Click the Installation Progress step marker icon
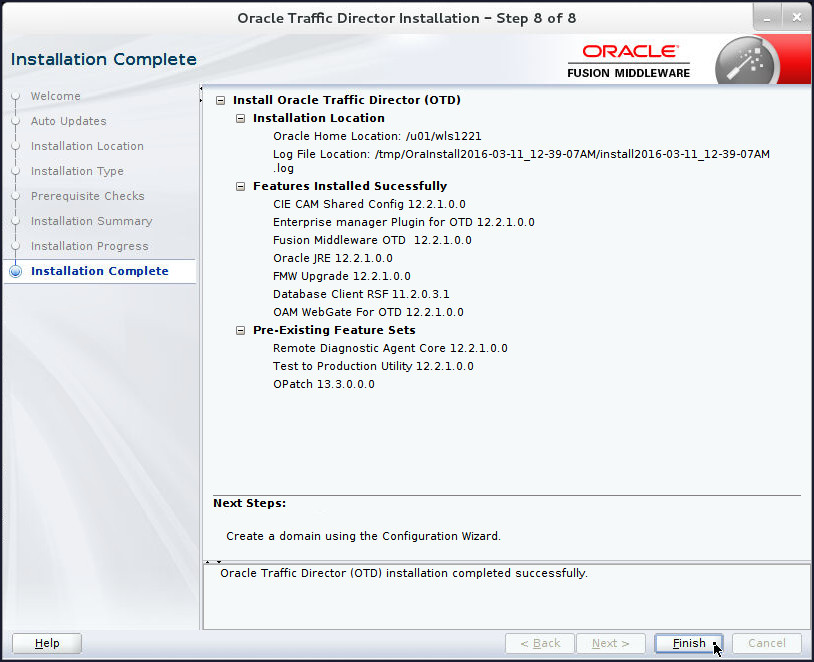The image size is (814, 662). [14, 246]
